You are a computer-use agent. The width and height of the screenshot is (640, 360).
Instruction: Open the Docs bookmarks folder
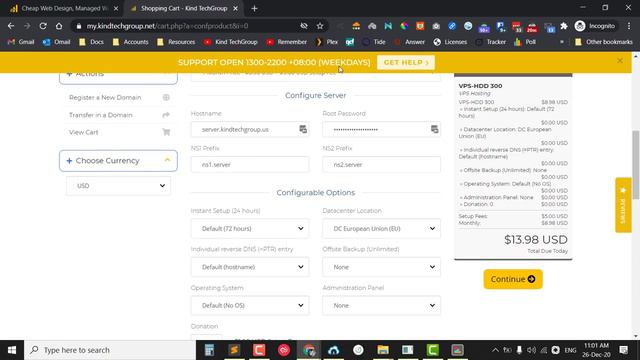tap(92, 42)
